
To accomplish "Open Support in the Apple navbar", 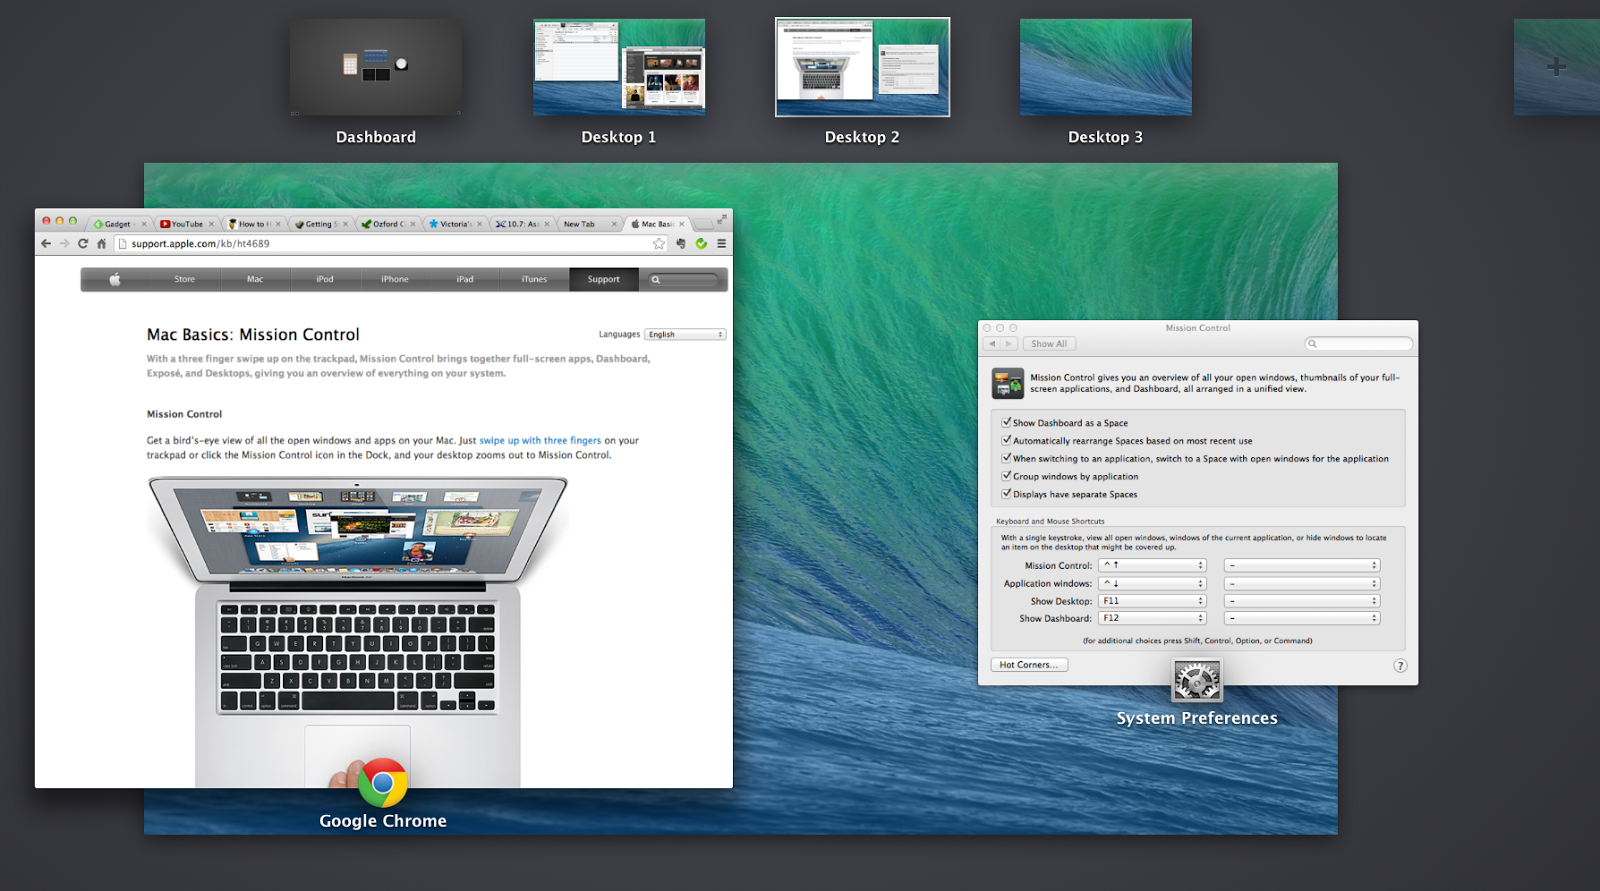I will pyautogui.click(x=604, y=279).
